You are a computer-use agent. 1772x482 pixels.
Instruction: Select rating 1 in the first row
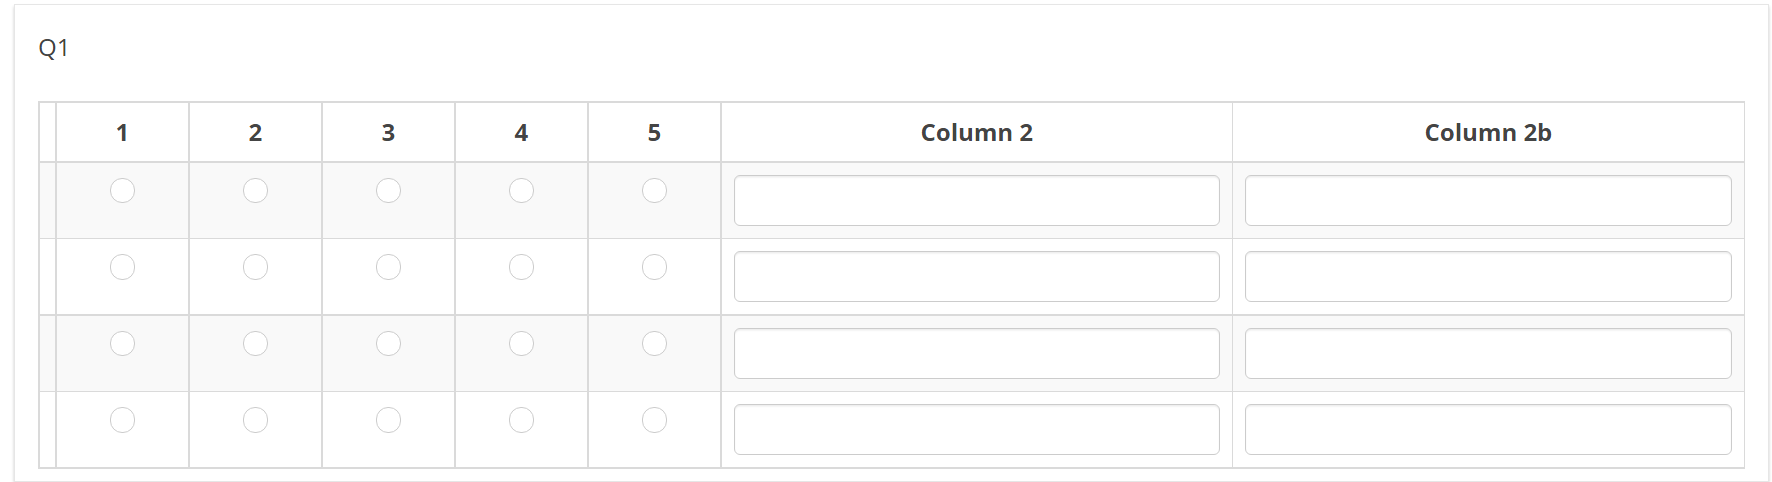pos(122,190)
